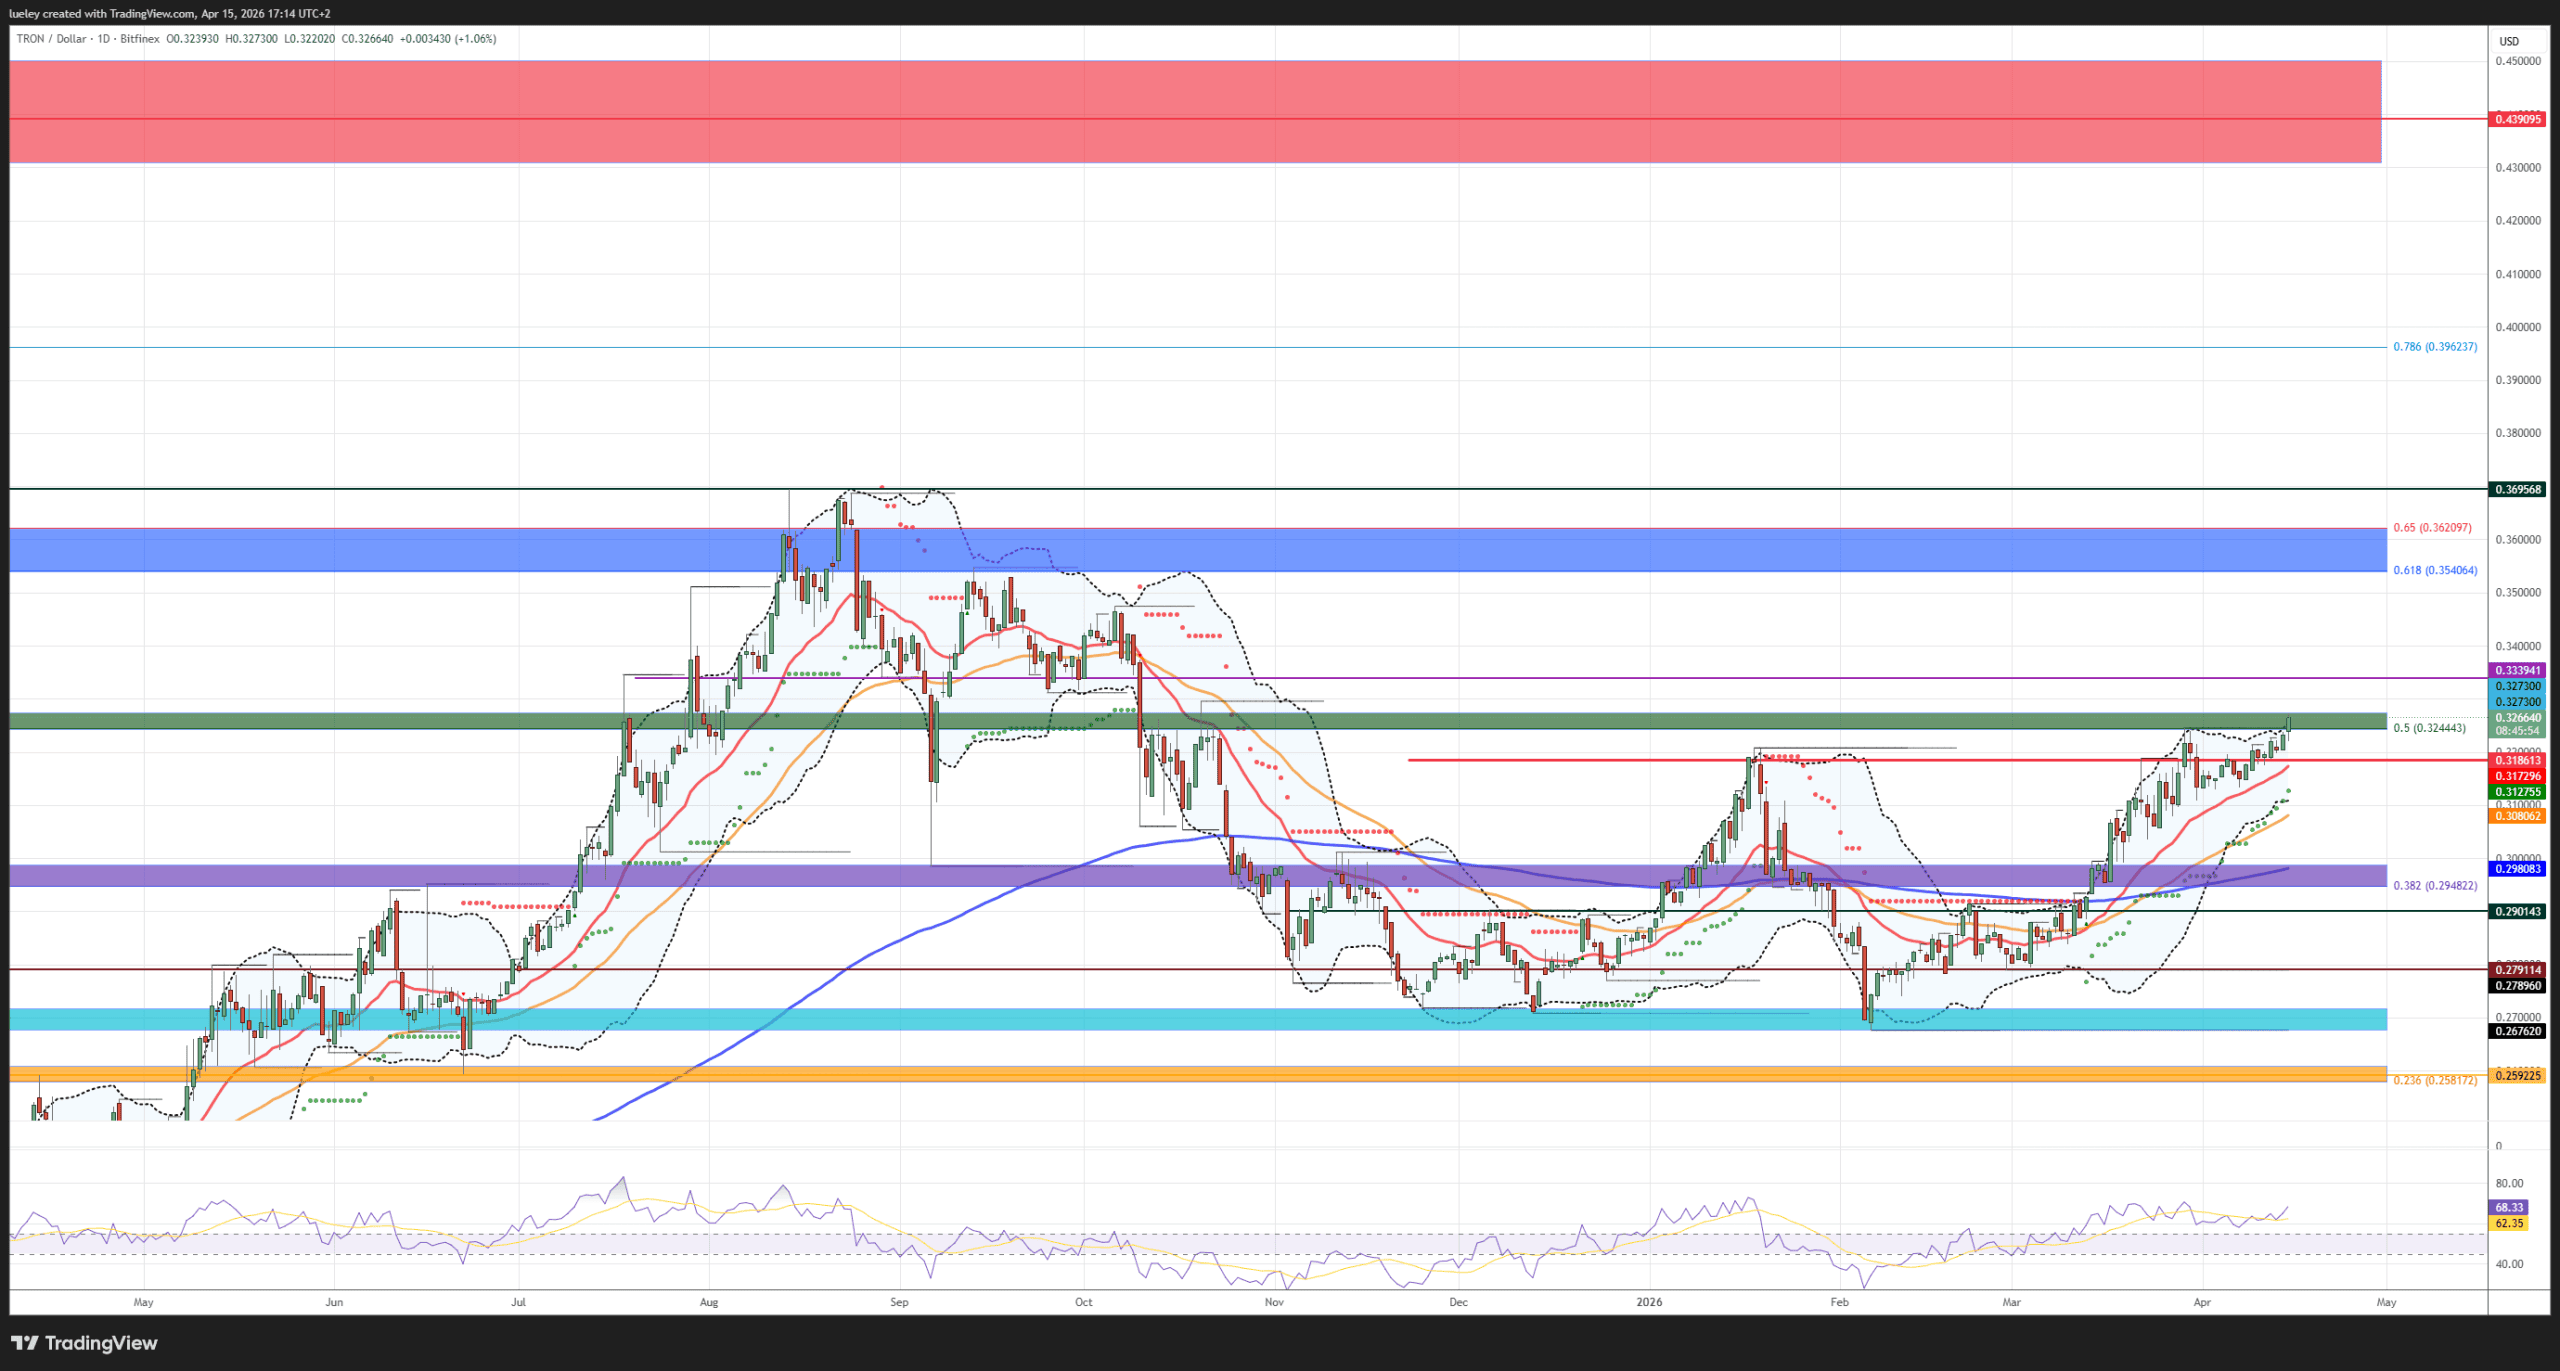Click the USD currency label on price axis
Image resolution: width=2560 pixels, height=1371 pixels.
(x=2509, y=41)
